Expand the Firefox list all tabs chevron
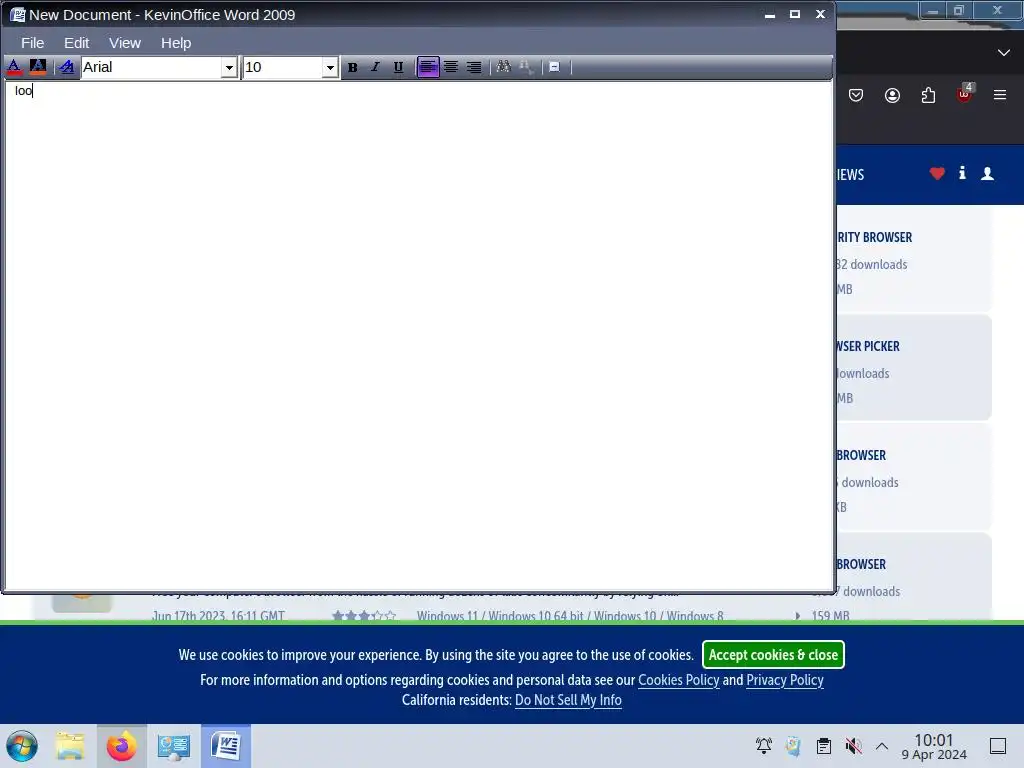This screenshot has height=768, width=1024. coord(1004,52)
